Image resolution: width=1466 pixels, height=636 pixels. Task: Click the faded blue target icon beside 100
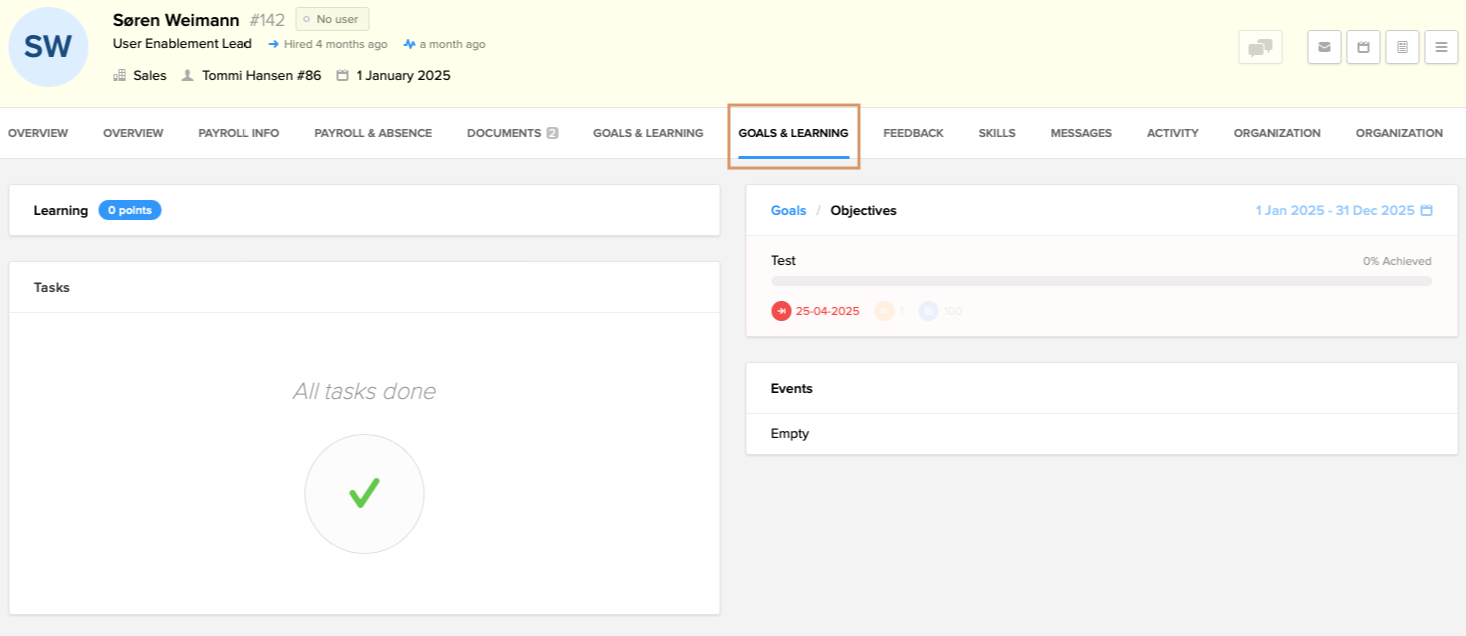pyautogui.click(x=928, y=311)
